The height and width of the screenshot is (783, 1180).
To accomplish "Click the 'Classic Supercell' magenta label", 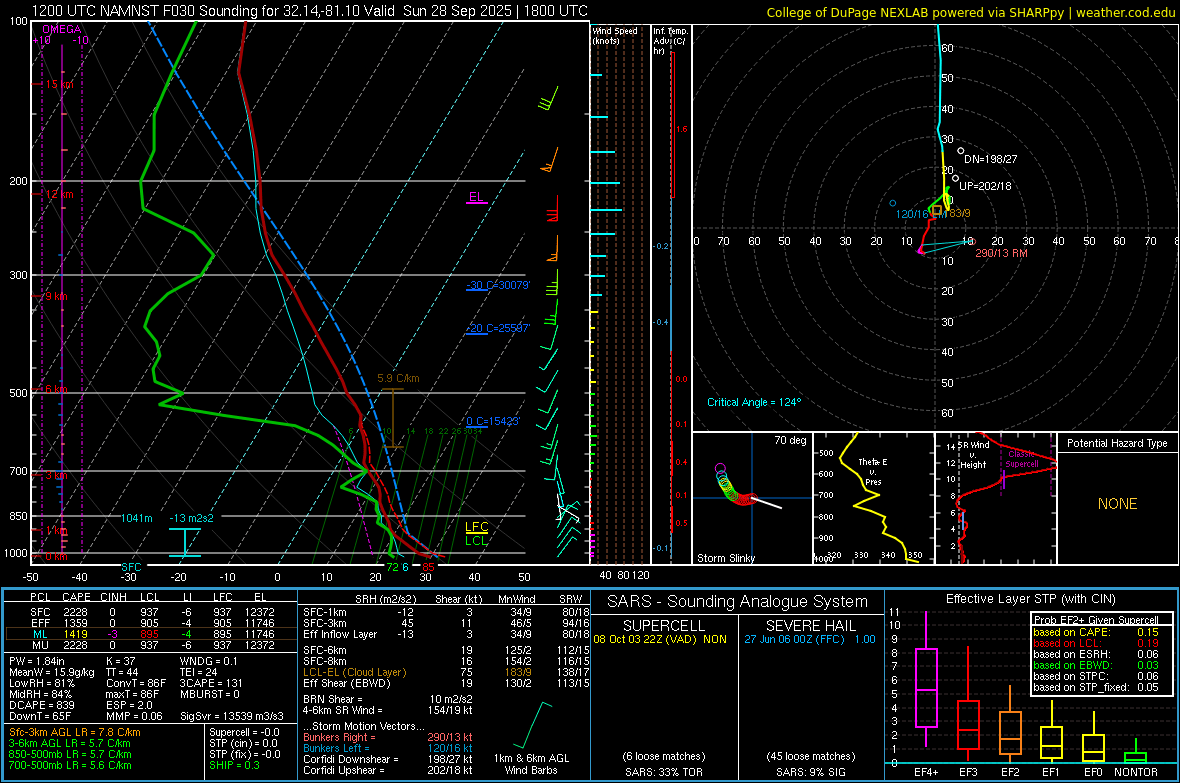I will [1022, 459].
